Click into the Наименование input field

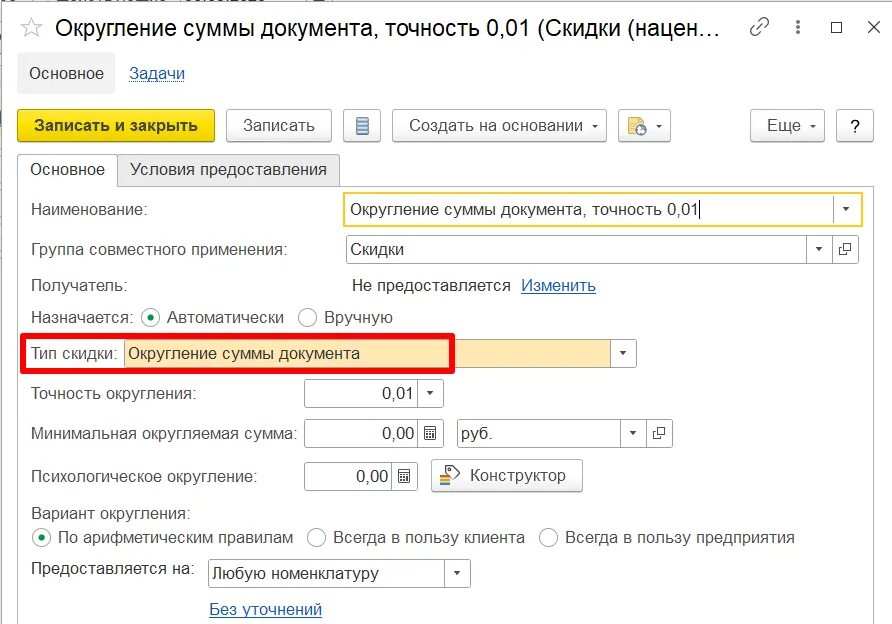pyautogui.click(x=589, y=209)
